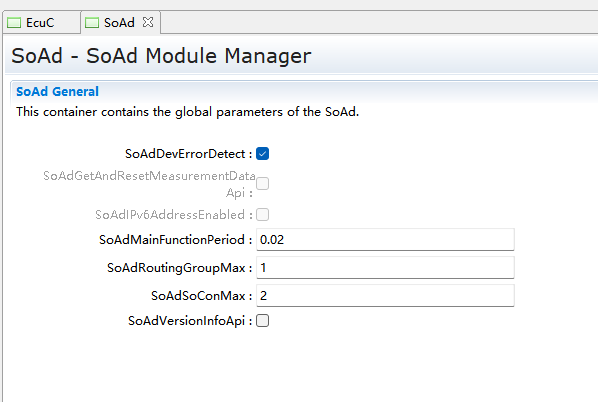This screenshot has width=598, height=402.
Task: Click the green SoAd tab icon
Action: (92, 23)
